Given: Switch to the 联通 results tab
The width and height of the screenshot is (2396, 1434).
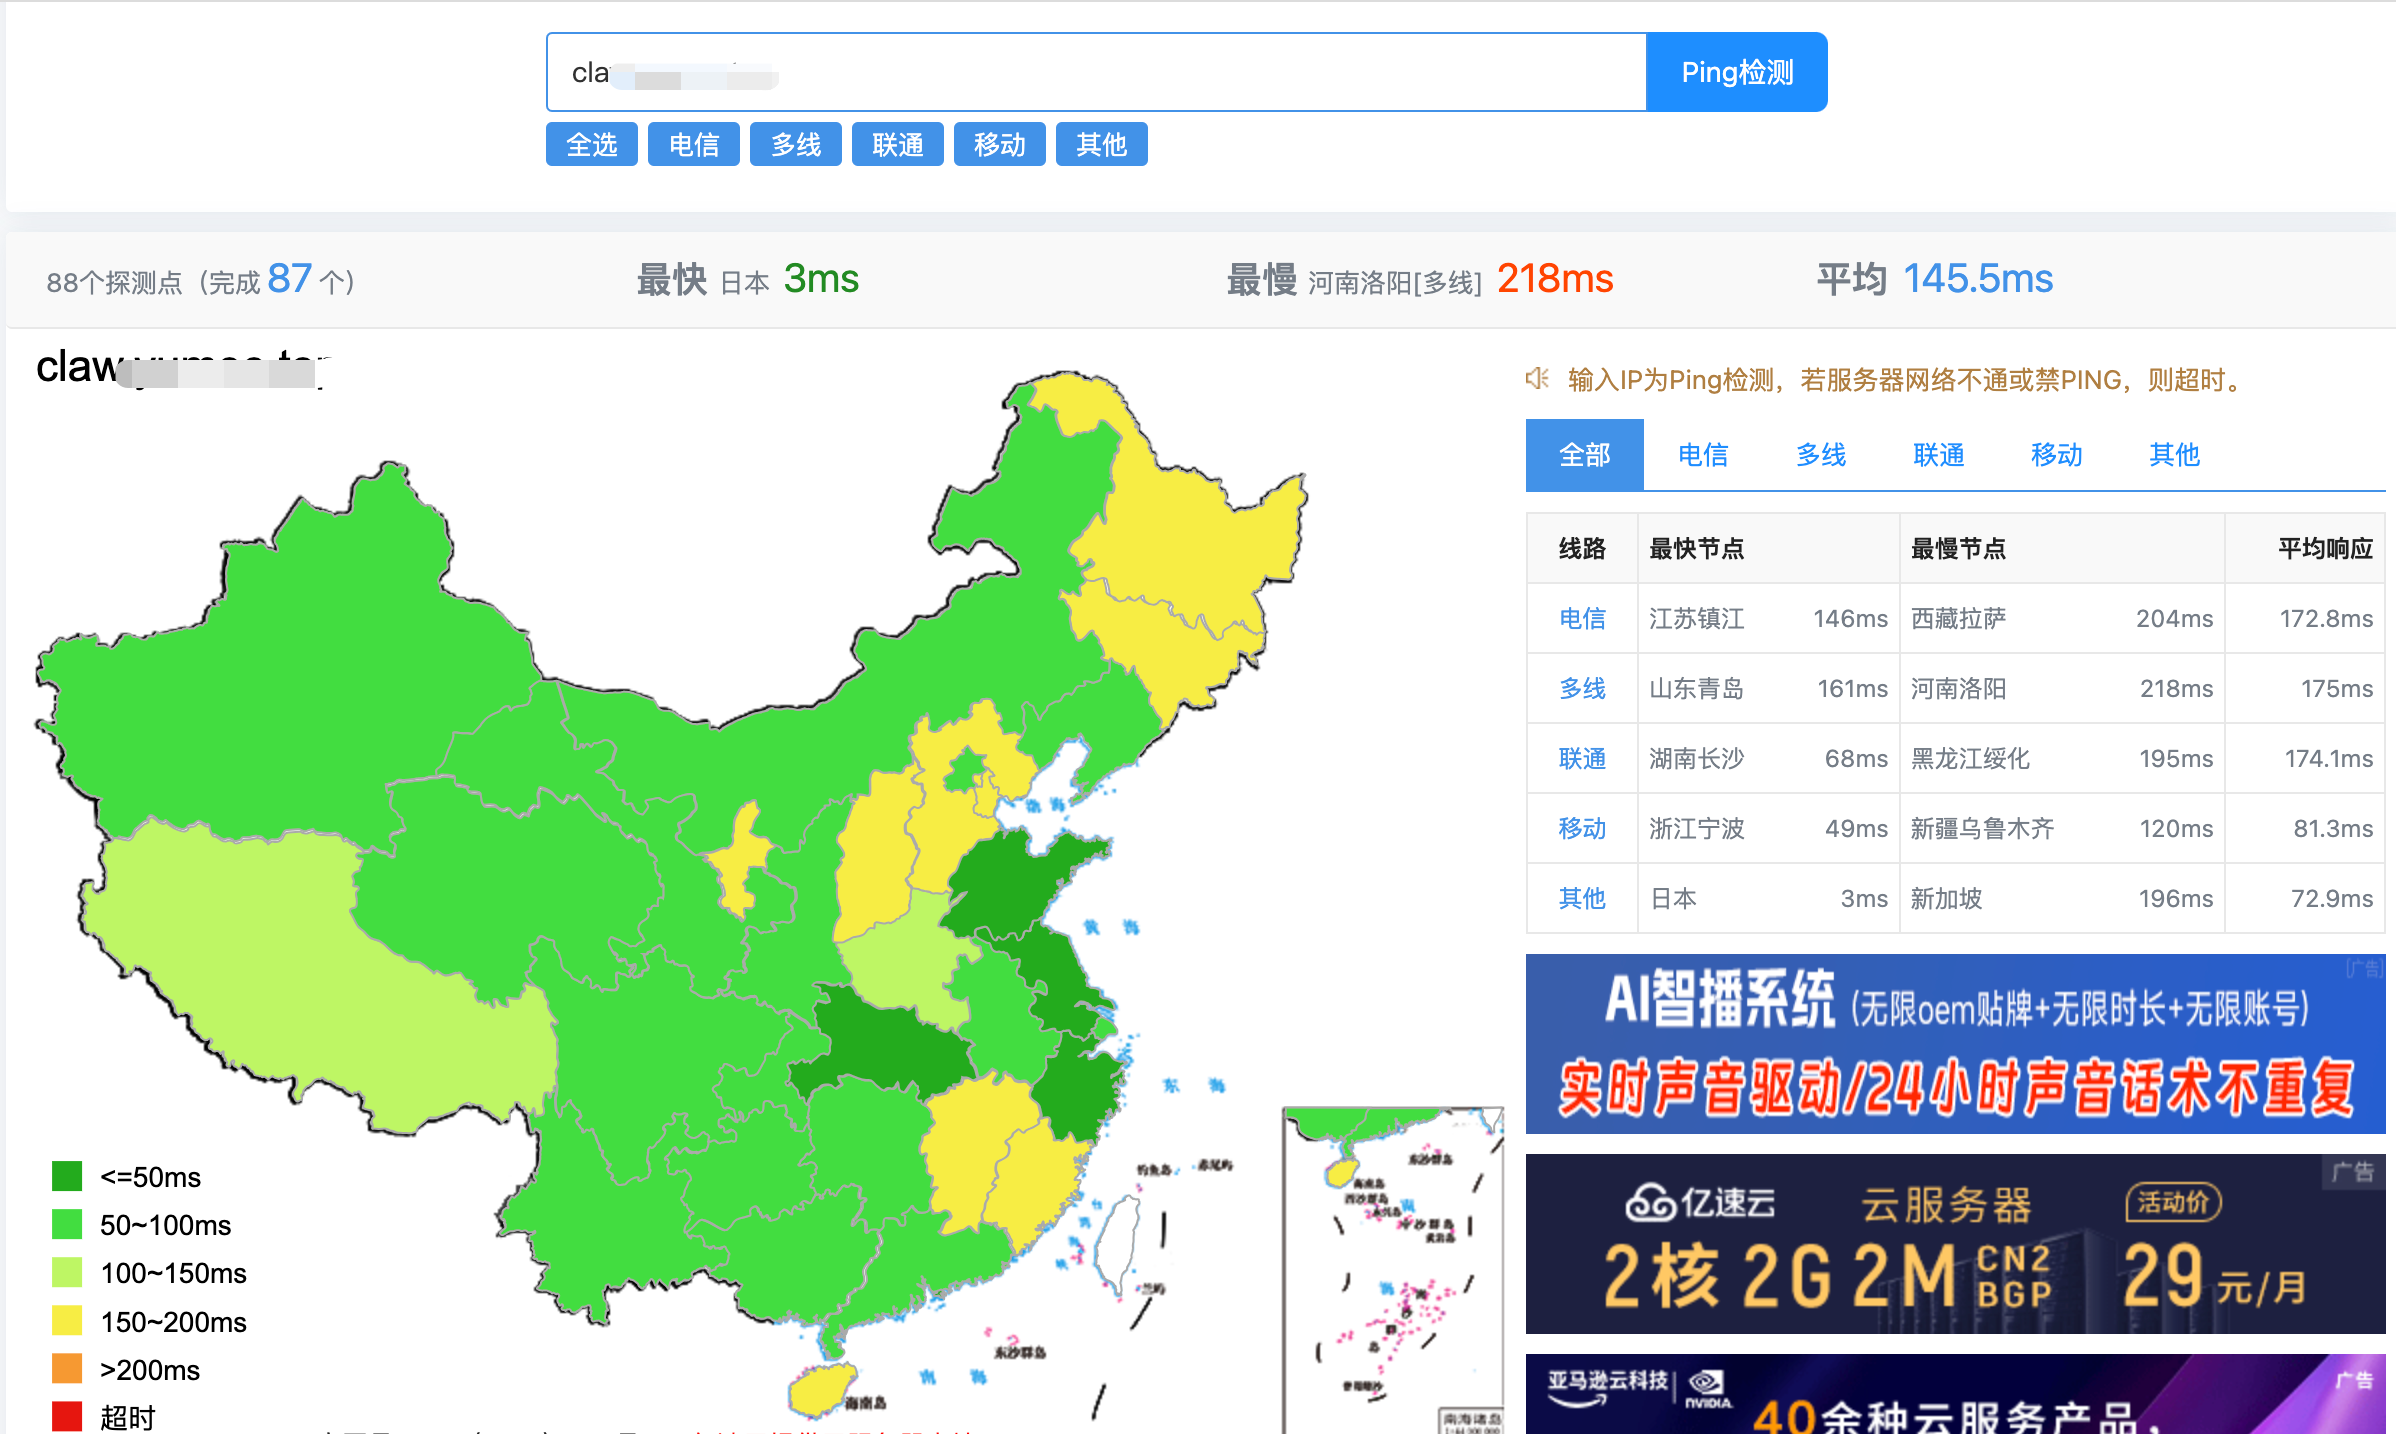Looking at the screenshot, I should [x=1938, y=455].
